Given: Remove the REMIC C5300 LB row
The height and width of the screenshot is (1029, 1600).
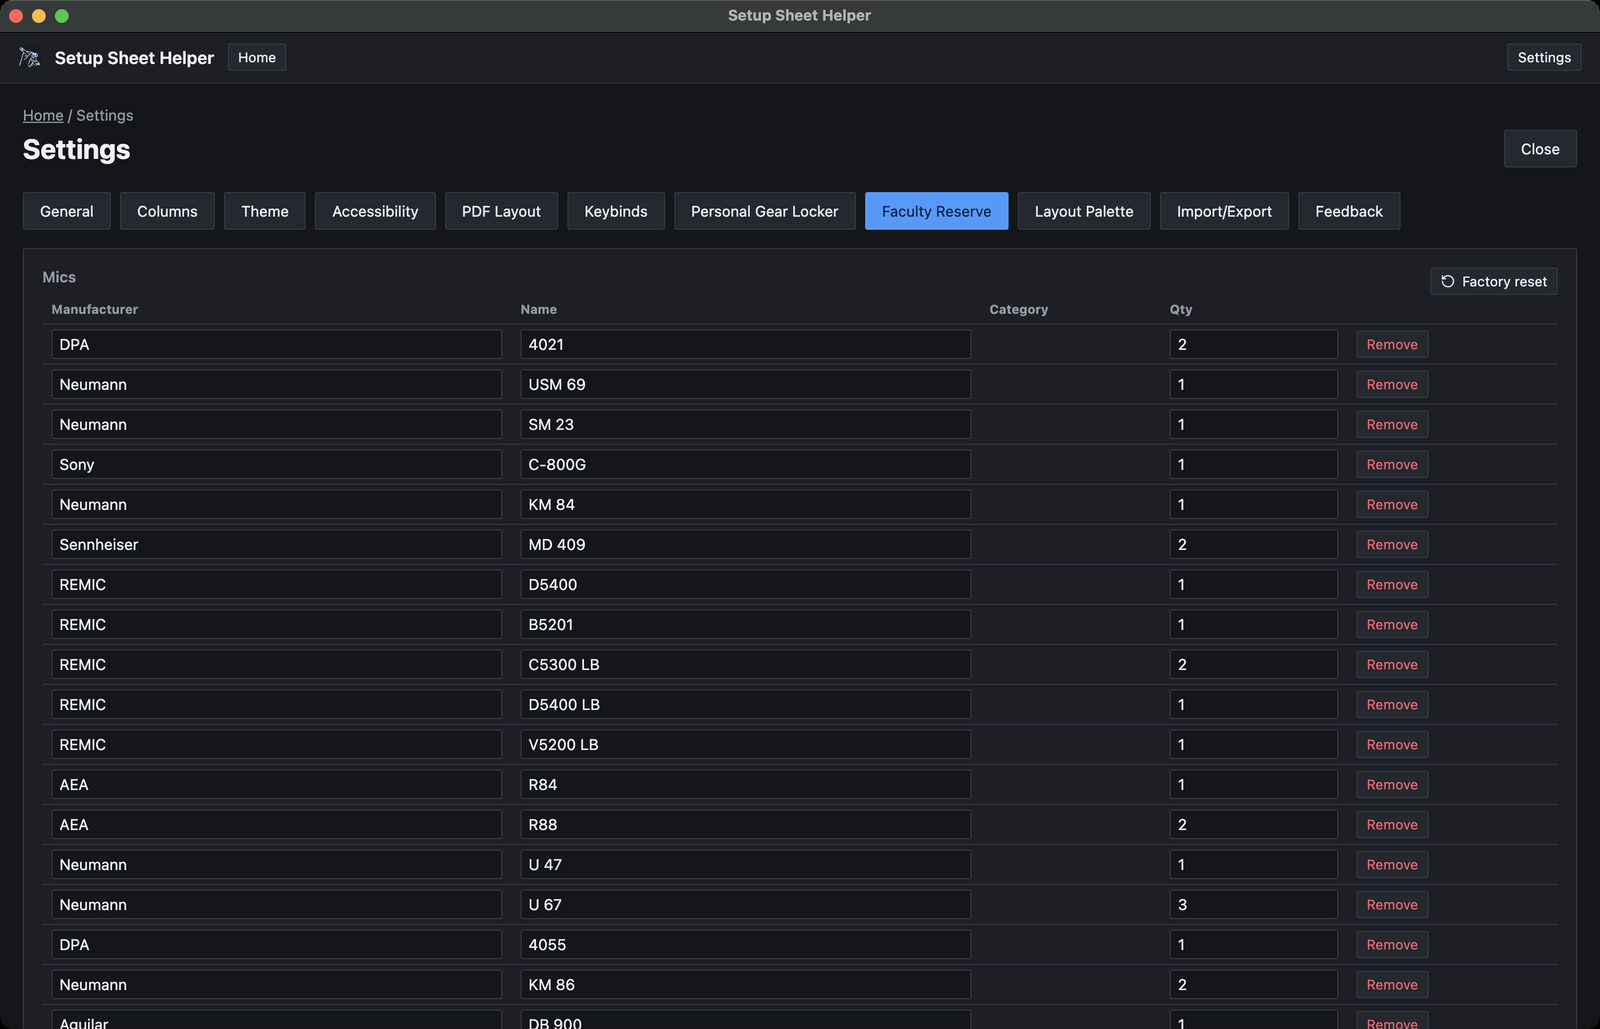Looking at the screenshot, I should tap(1392, 664).
